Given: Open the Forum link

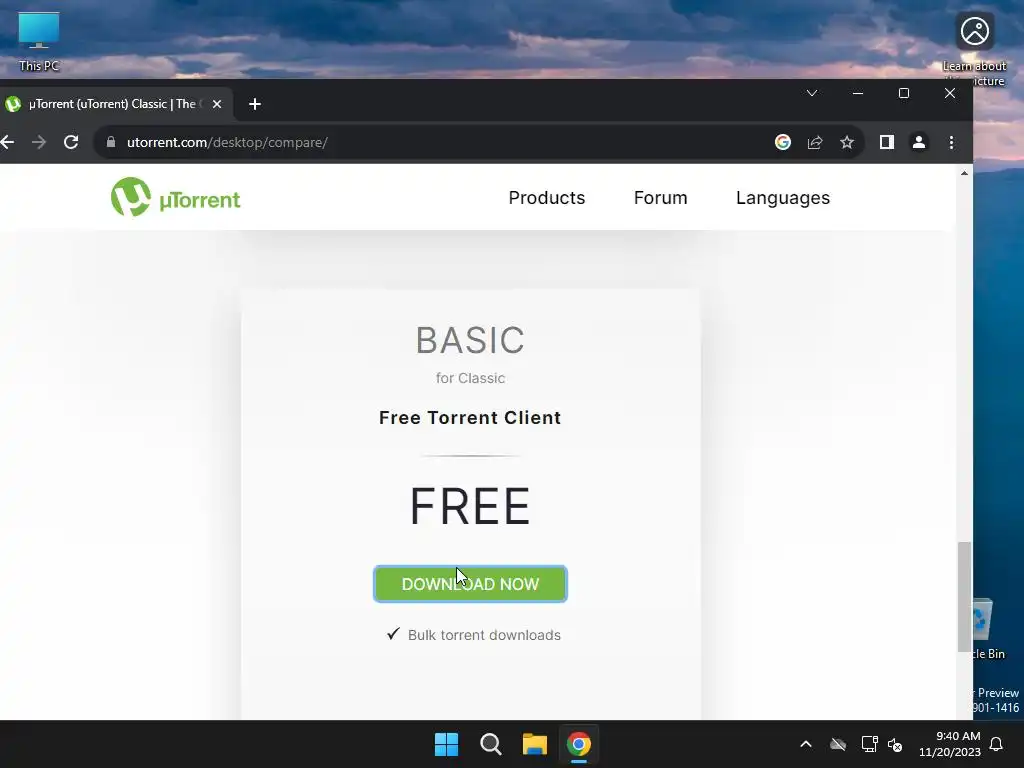Looking at the screenshot, I should pos(660,198).
